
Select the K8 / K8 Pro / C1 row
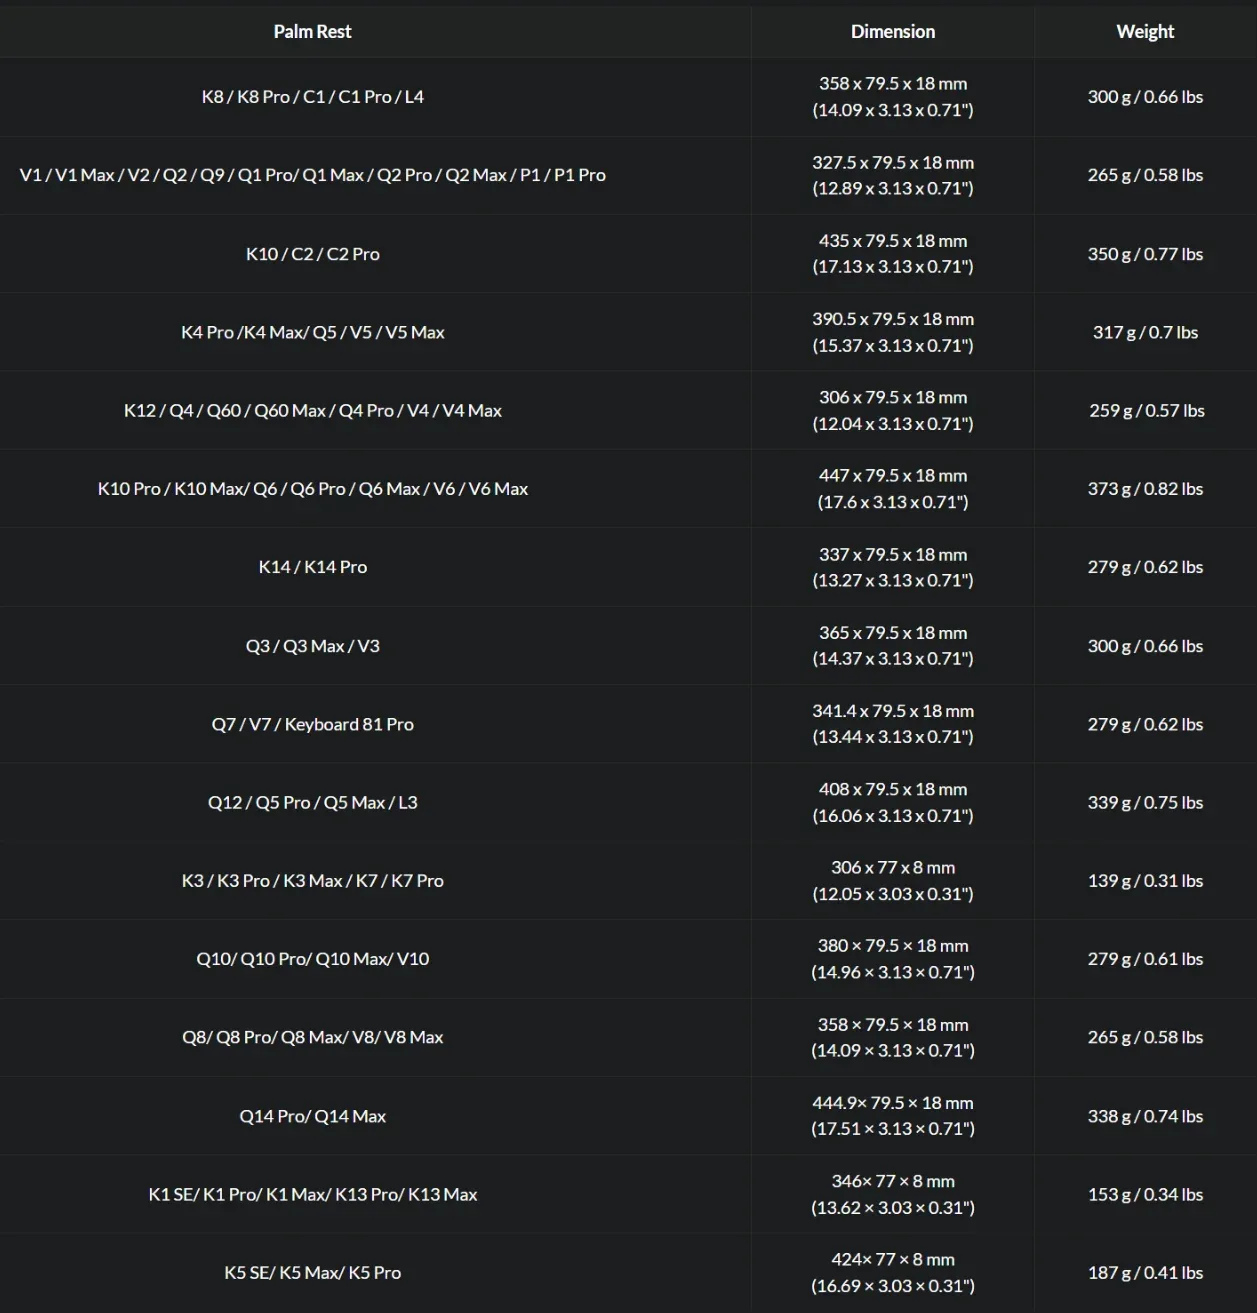point(628,97)
